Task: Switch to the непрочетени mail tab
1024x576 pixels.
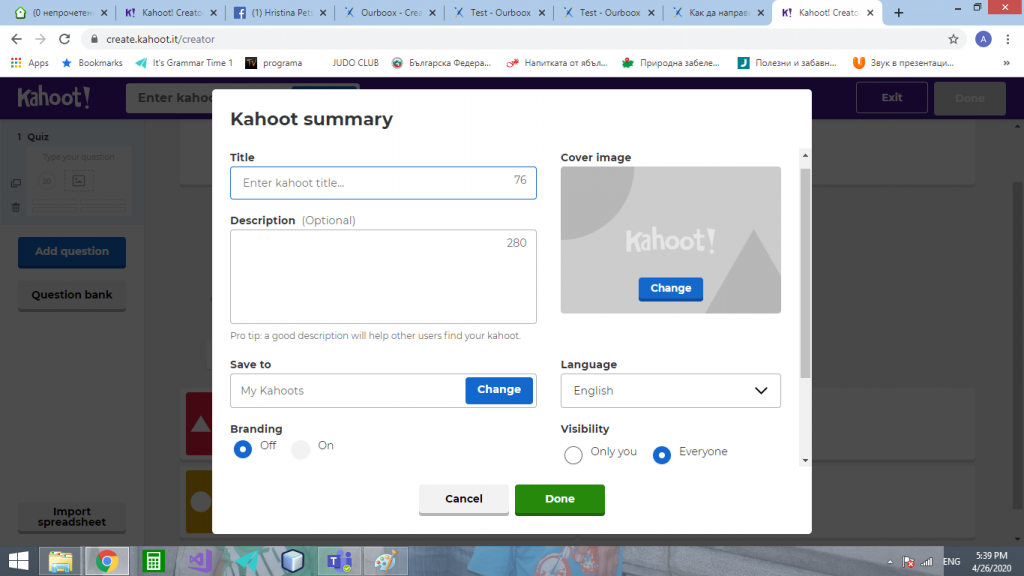Action: [61, 12]
